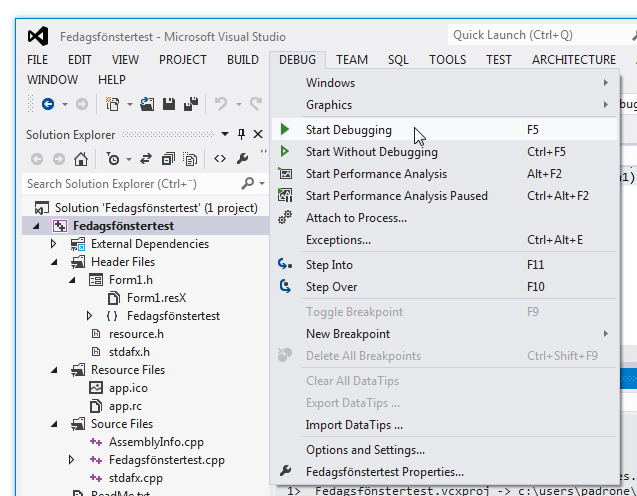
Task: Expand the External Dependencies node
Action: 53,244
